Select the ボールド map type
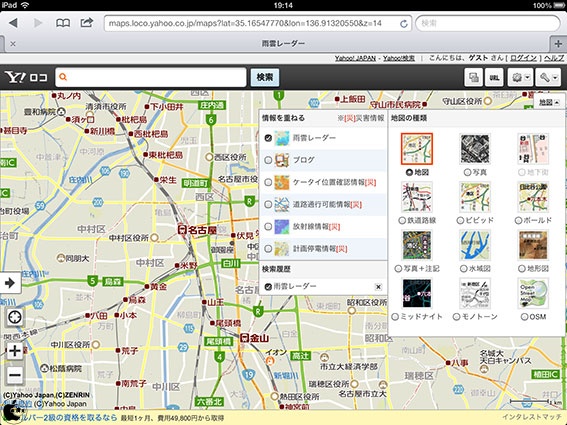 518,220
